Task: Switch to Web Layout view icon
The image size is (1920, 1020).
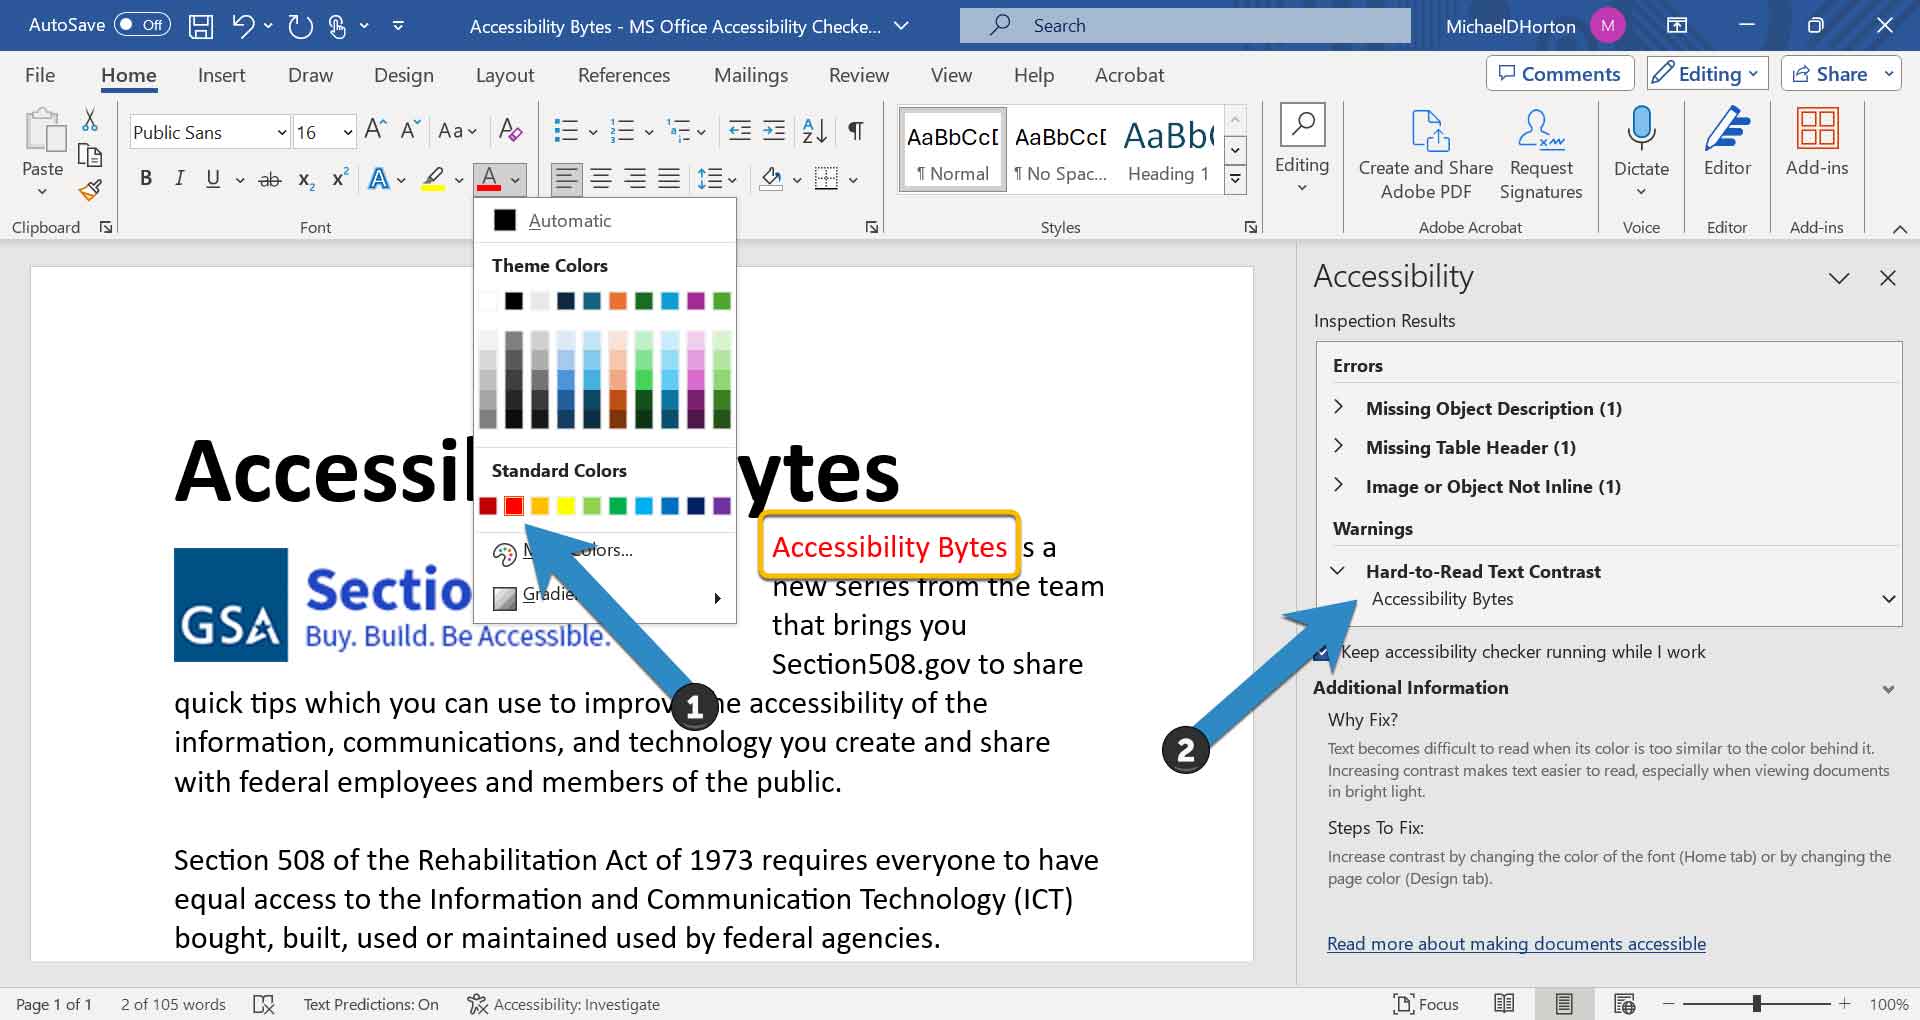Action: pyautogui.click(x=1624, y=1004)
